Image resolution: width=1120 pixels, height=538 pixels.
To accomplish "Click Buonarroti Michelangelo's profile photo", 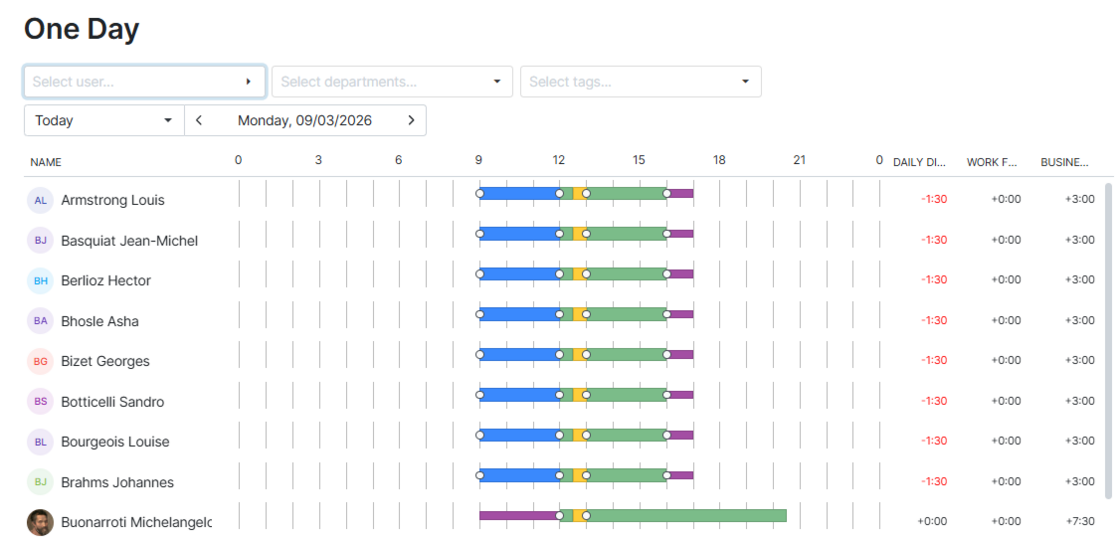I will [41, 522].
